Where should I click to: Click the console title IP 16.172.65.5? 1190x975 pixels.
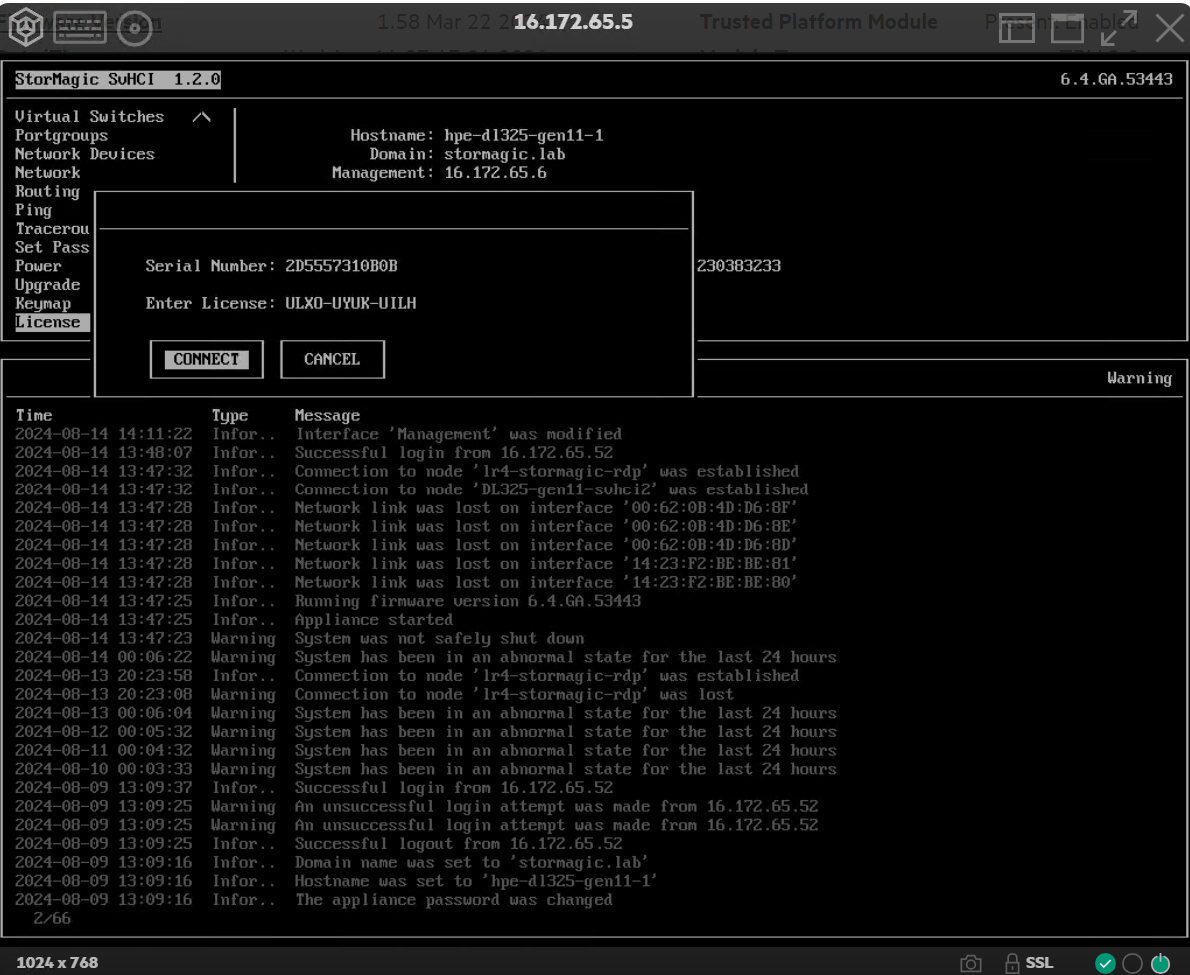573,22
